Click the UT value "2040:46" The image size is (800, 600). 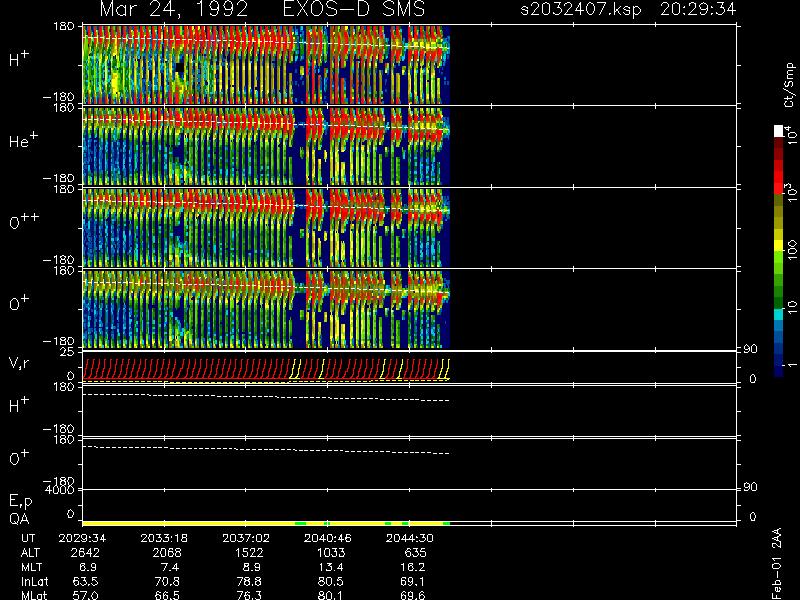coord(328,538)
